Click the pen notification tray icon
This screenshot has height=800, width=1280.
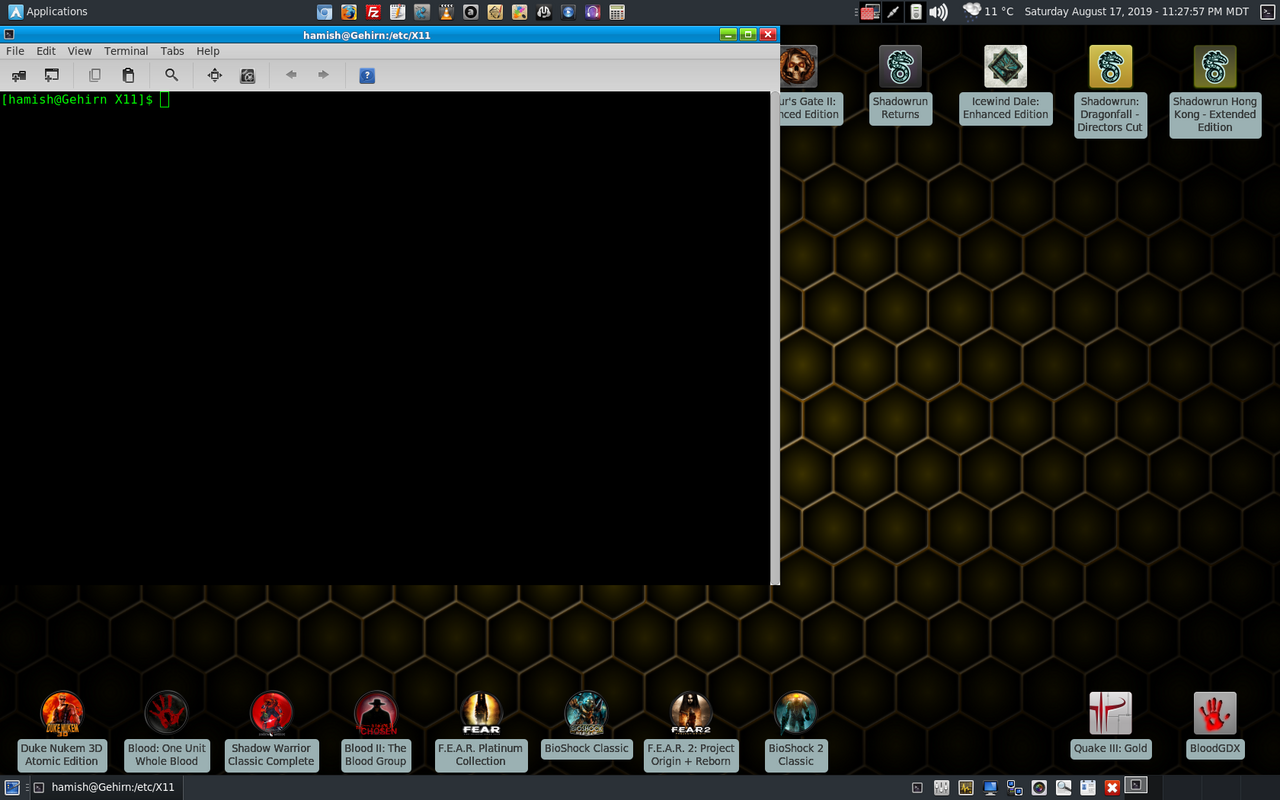click(893, 12)
